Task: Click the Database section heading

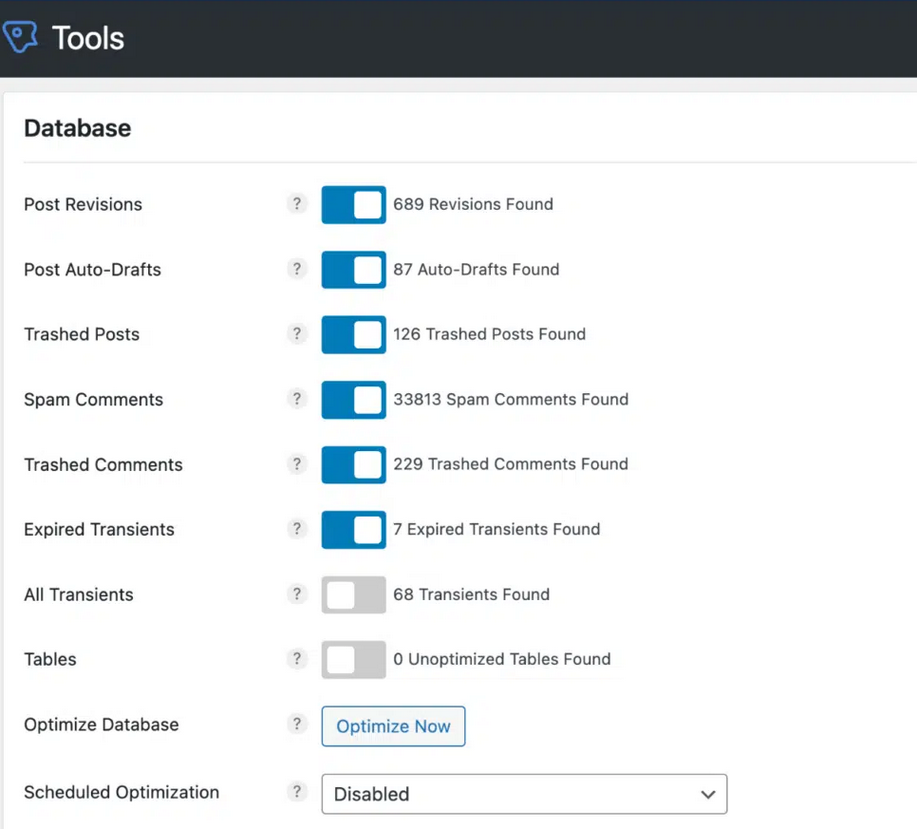Action: (77, 128)
